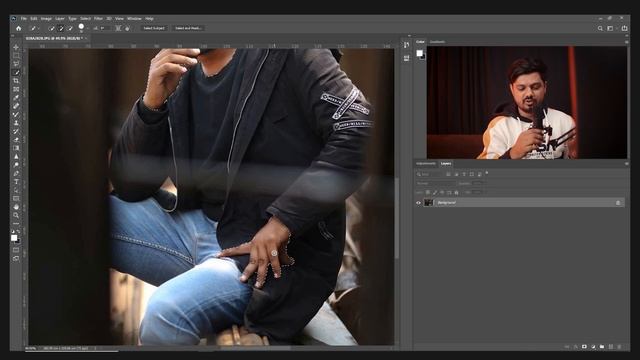The width and height of the screenshot is (640, 360).
Task: Close the open document tab
Action: [86, 38]
